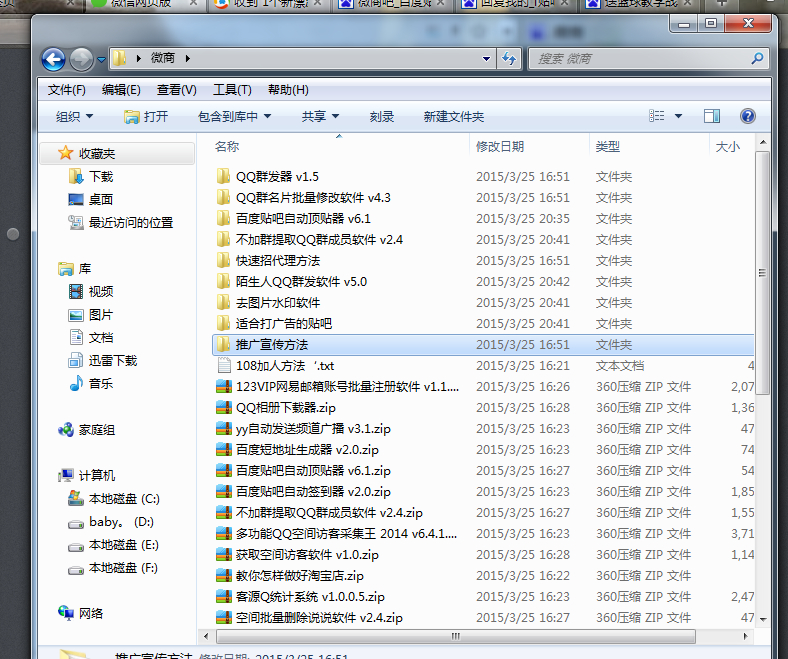Sort by the 名称 column header
Image resolution: width=788 pixels, height=659 pixels.
point(227,147)
